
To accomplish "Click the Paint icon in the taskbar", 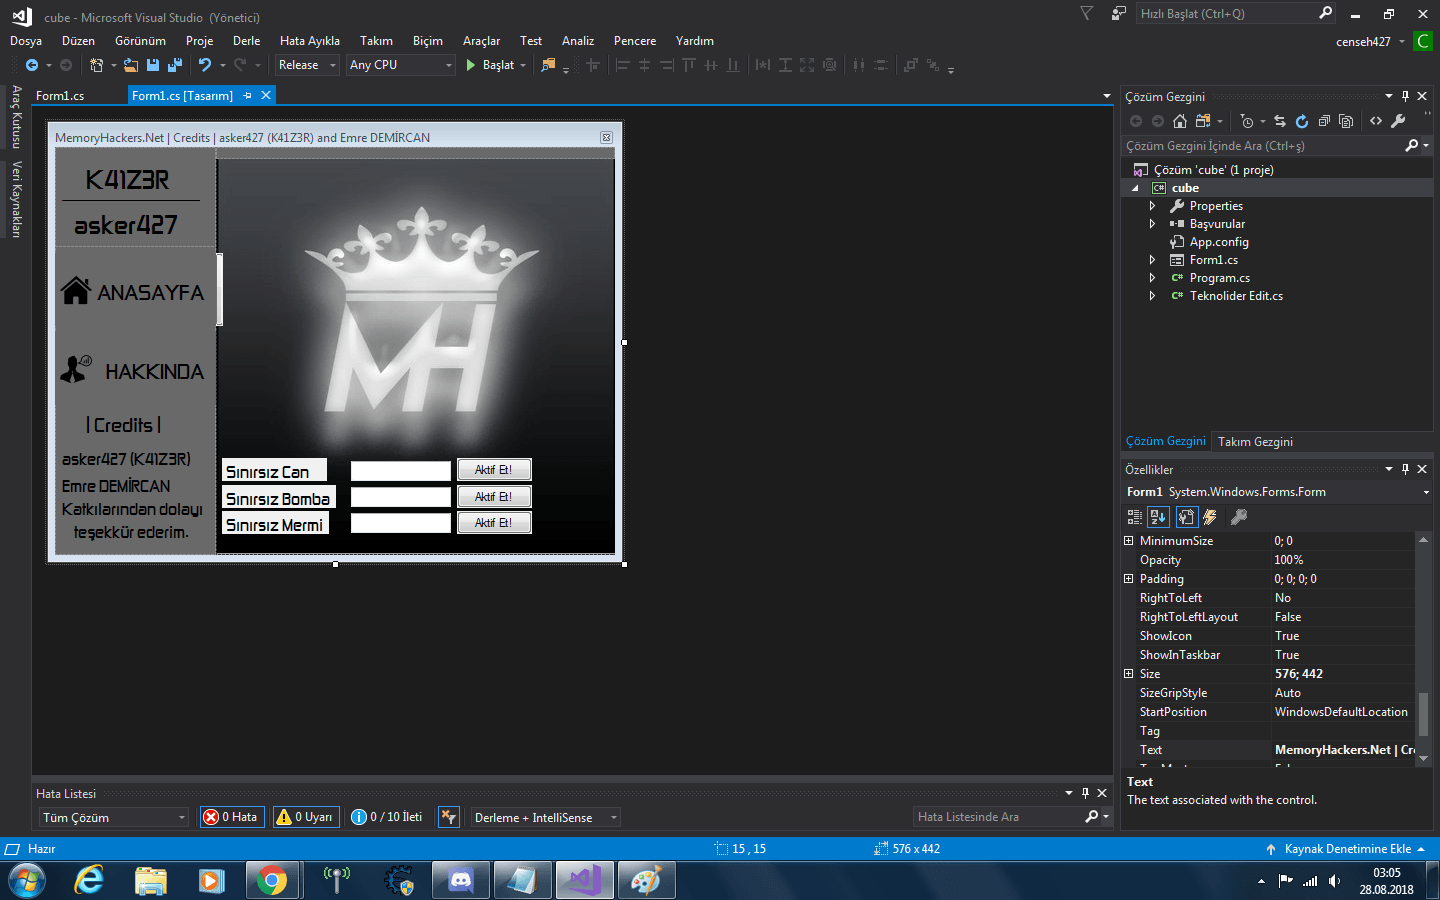I will (x=646, y=880).
